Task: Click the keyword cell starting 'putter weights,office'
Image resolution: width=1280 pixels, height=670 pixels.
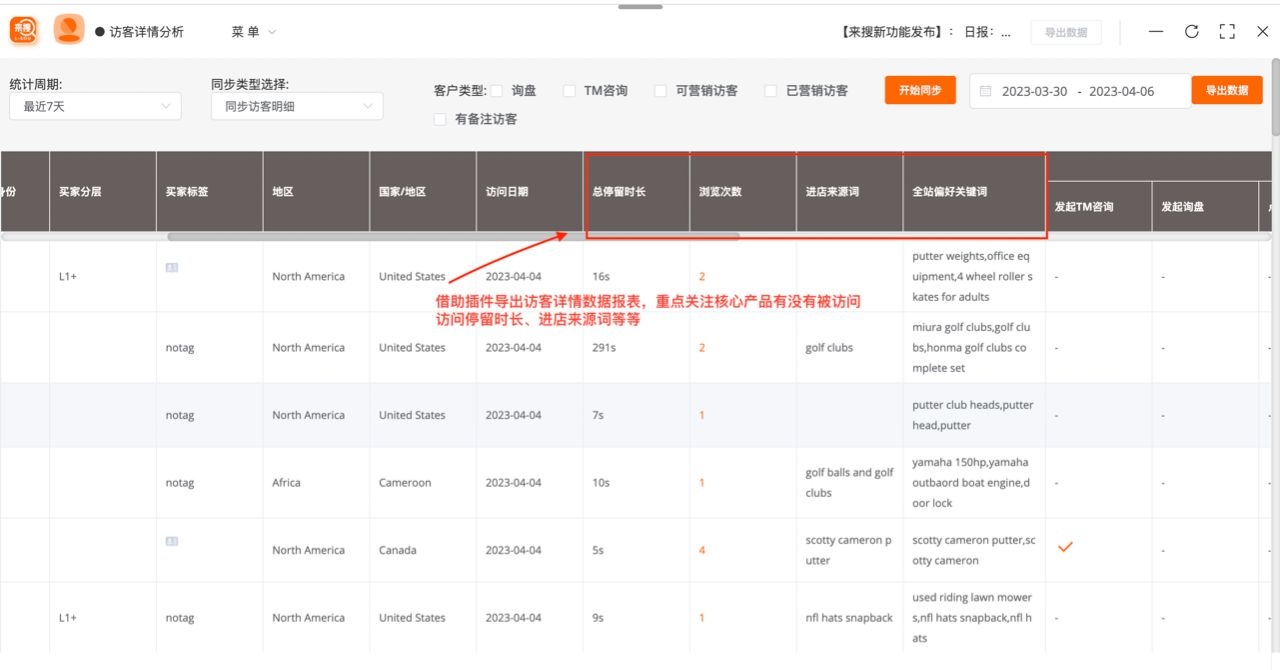Action: tap(973, 277)
